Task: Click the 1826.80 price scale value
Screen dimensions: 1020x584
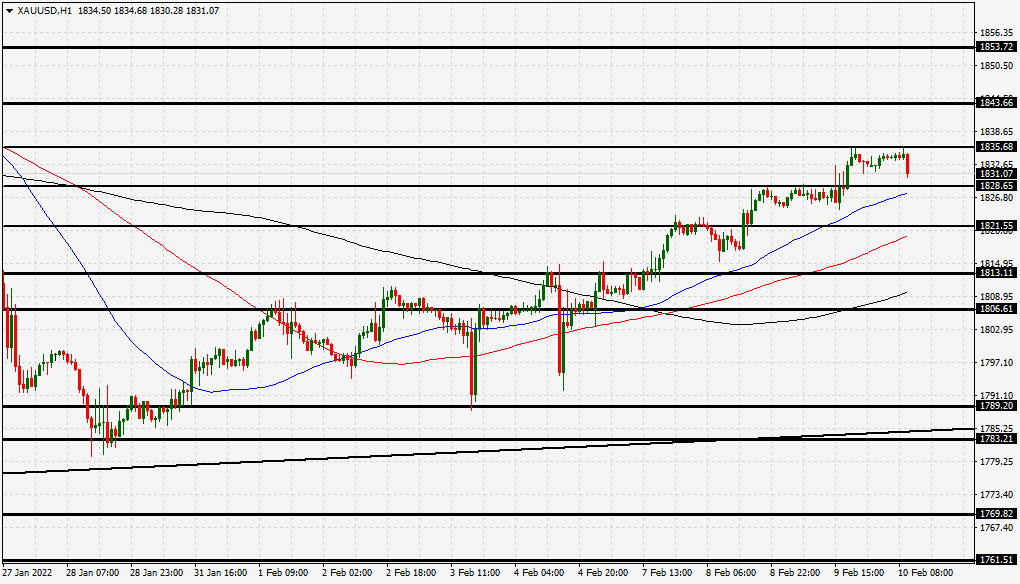Action: pos(997,198)
